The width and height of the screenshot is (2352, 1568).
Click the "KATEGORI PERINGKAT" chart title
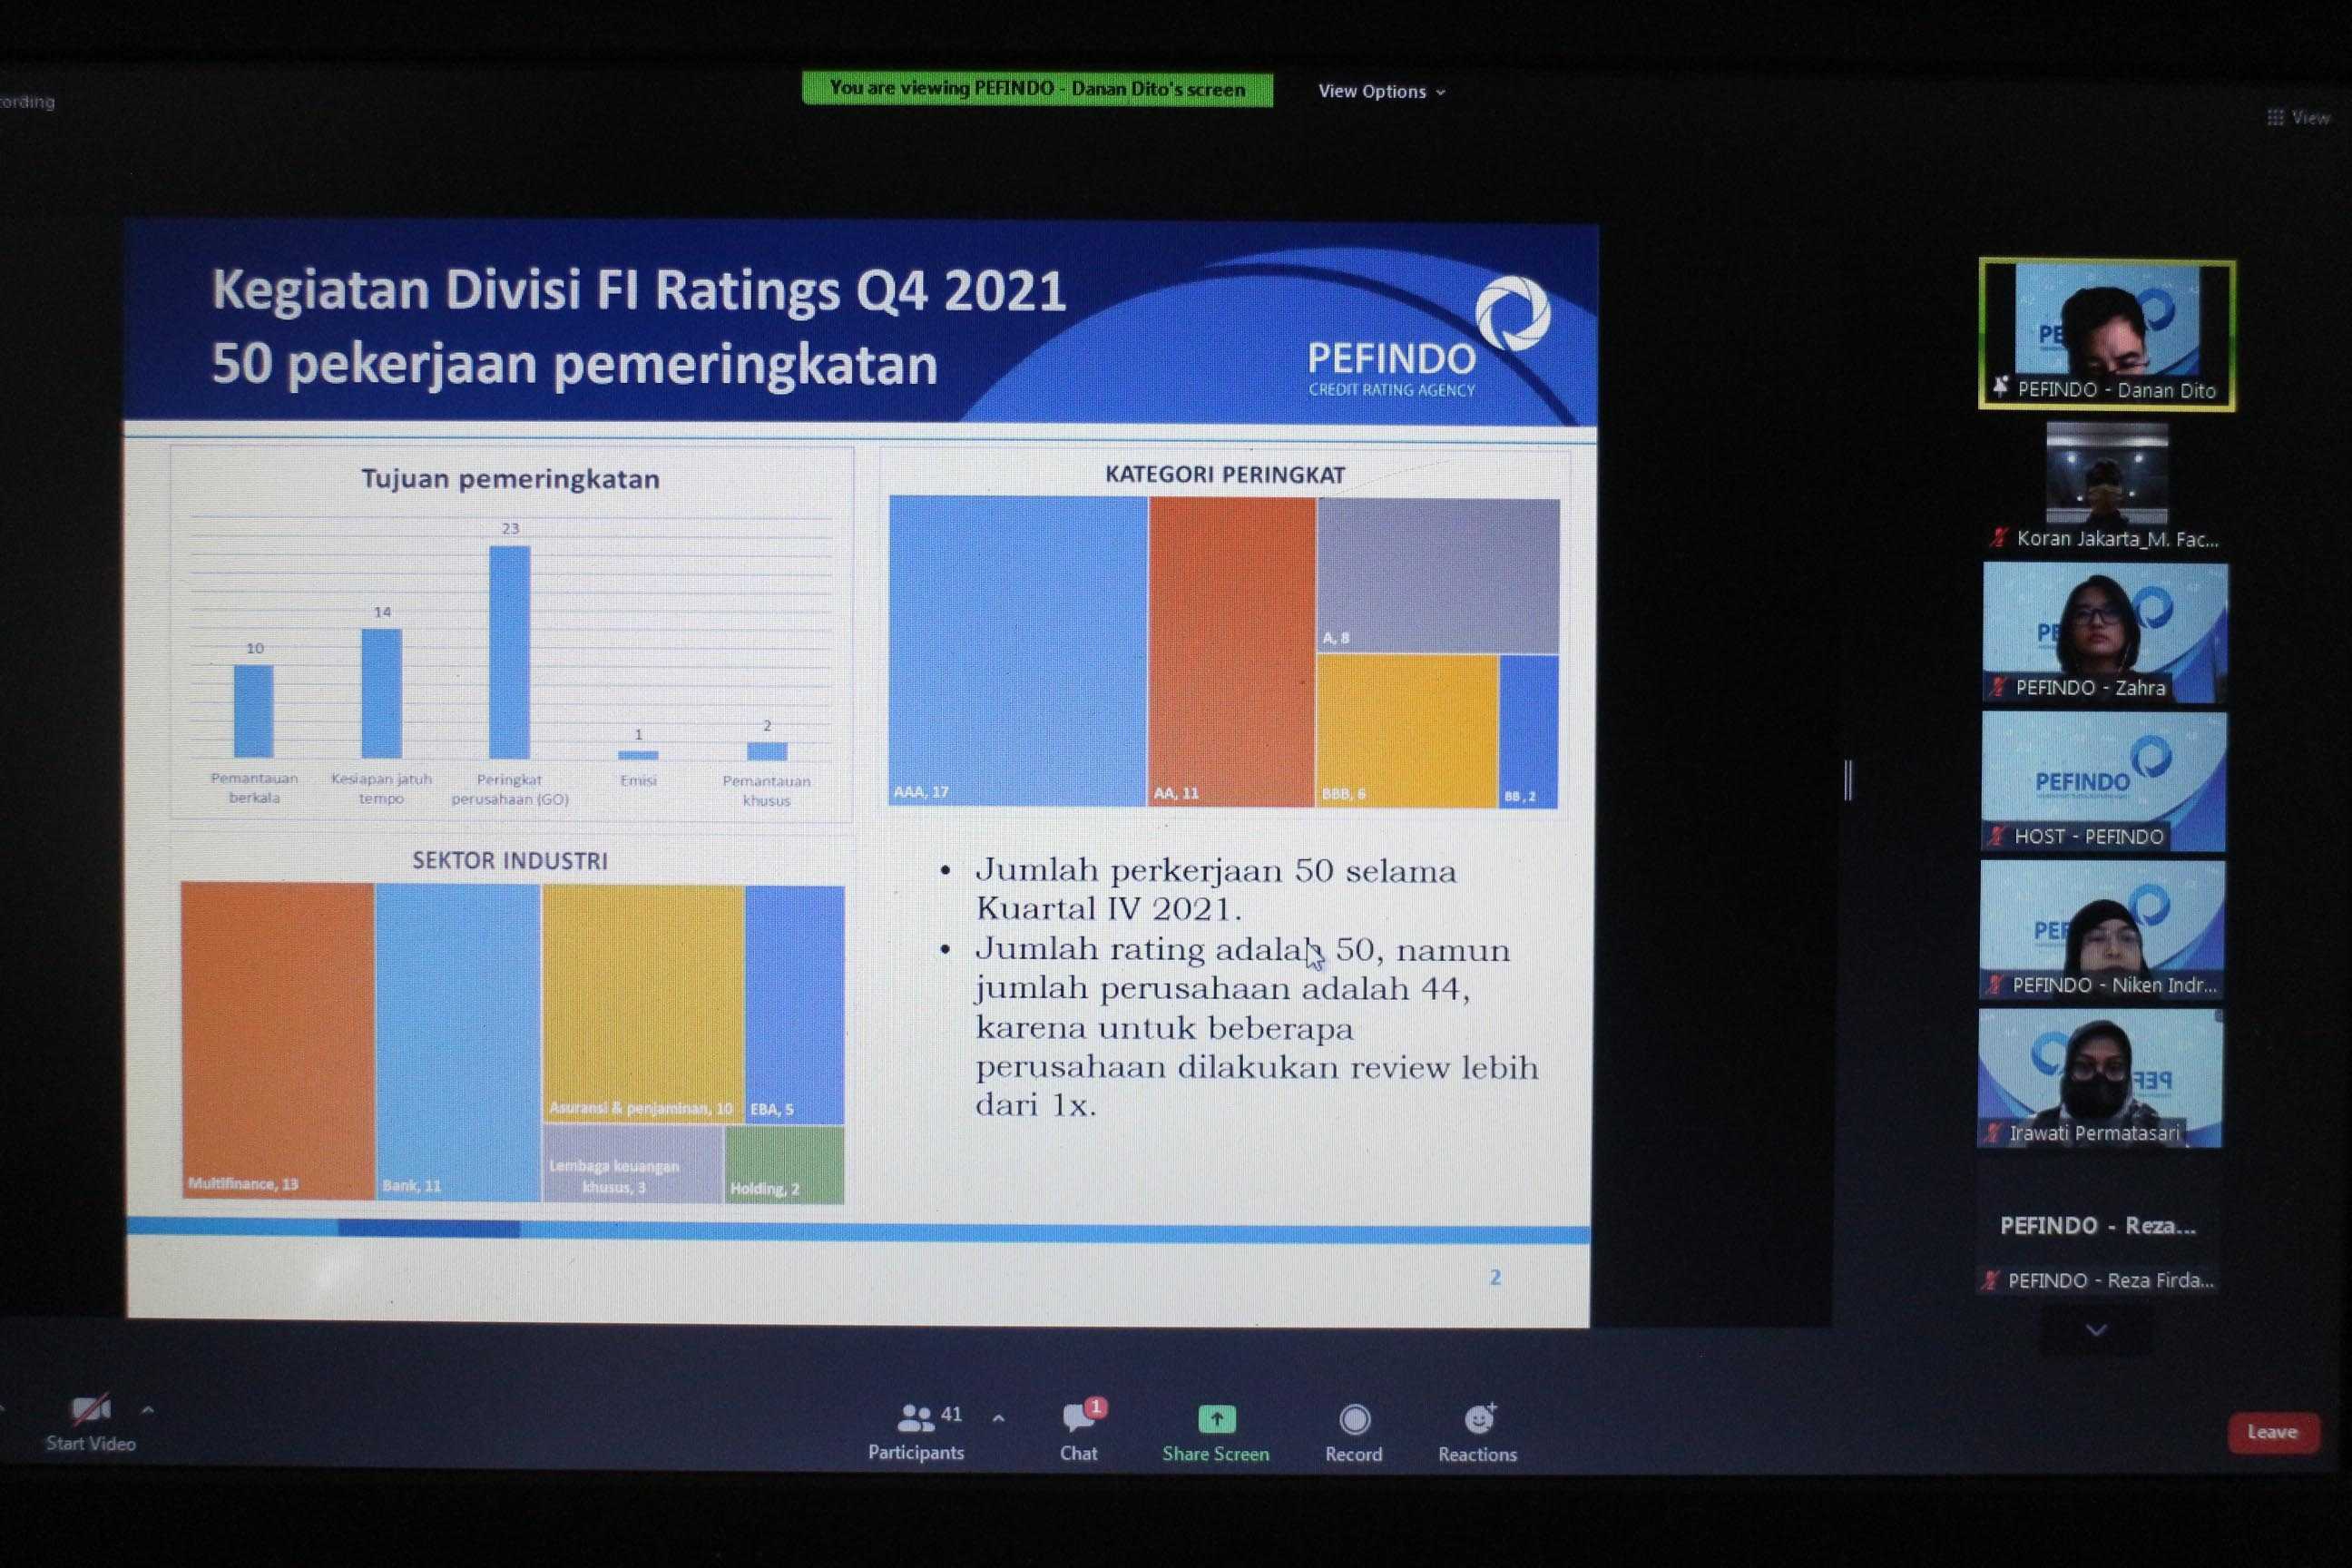(x=1225, y=475)
